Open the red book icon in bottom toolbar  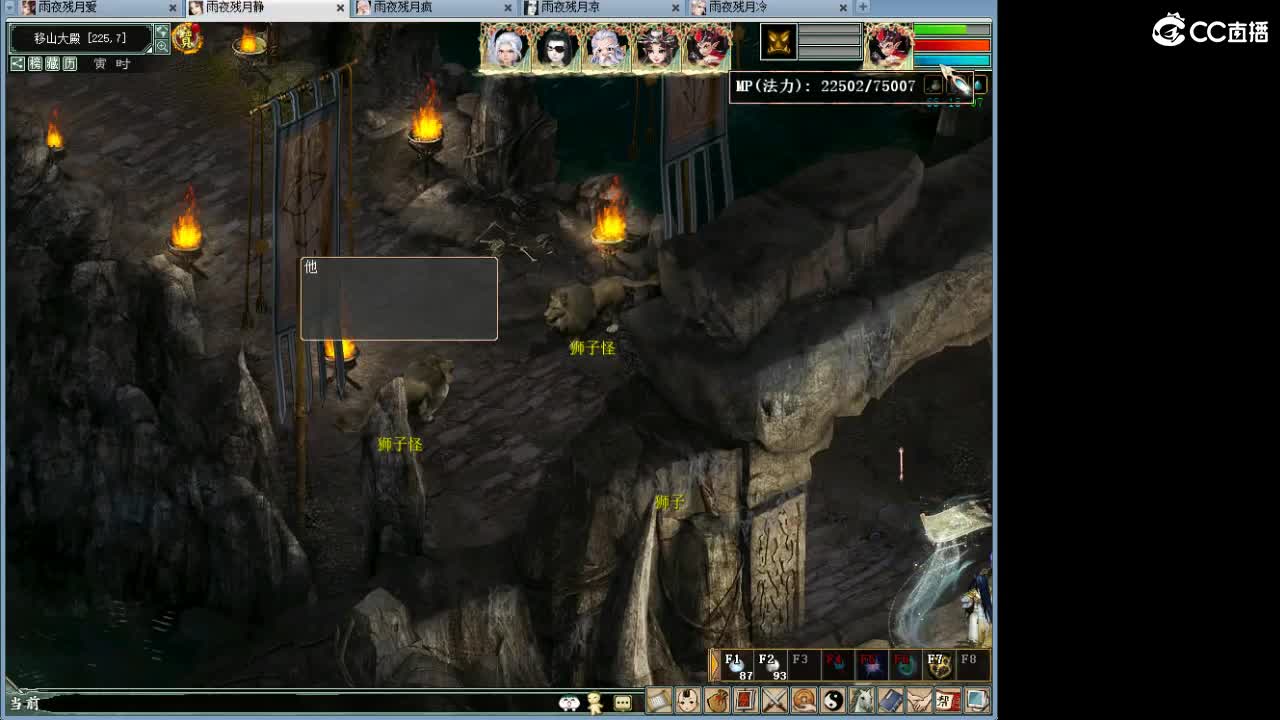pos(746,700)
